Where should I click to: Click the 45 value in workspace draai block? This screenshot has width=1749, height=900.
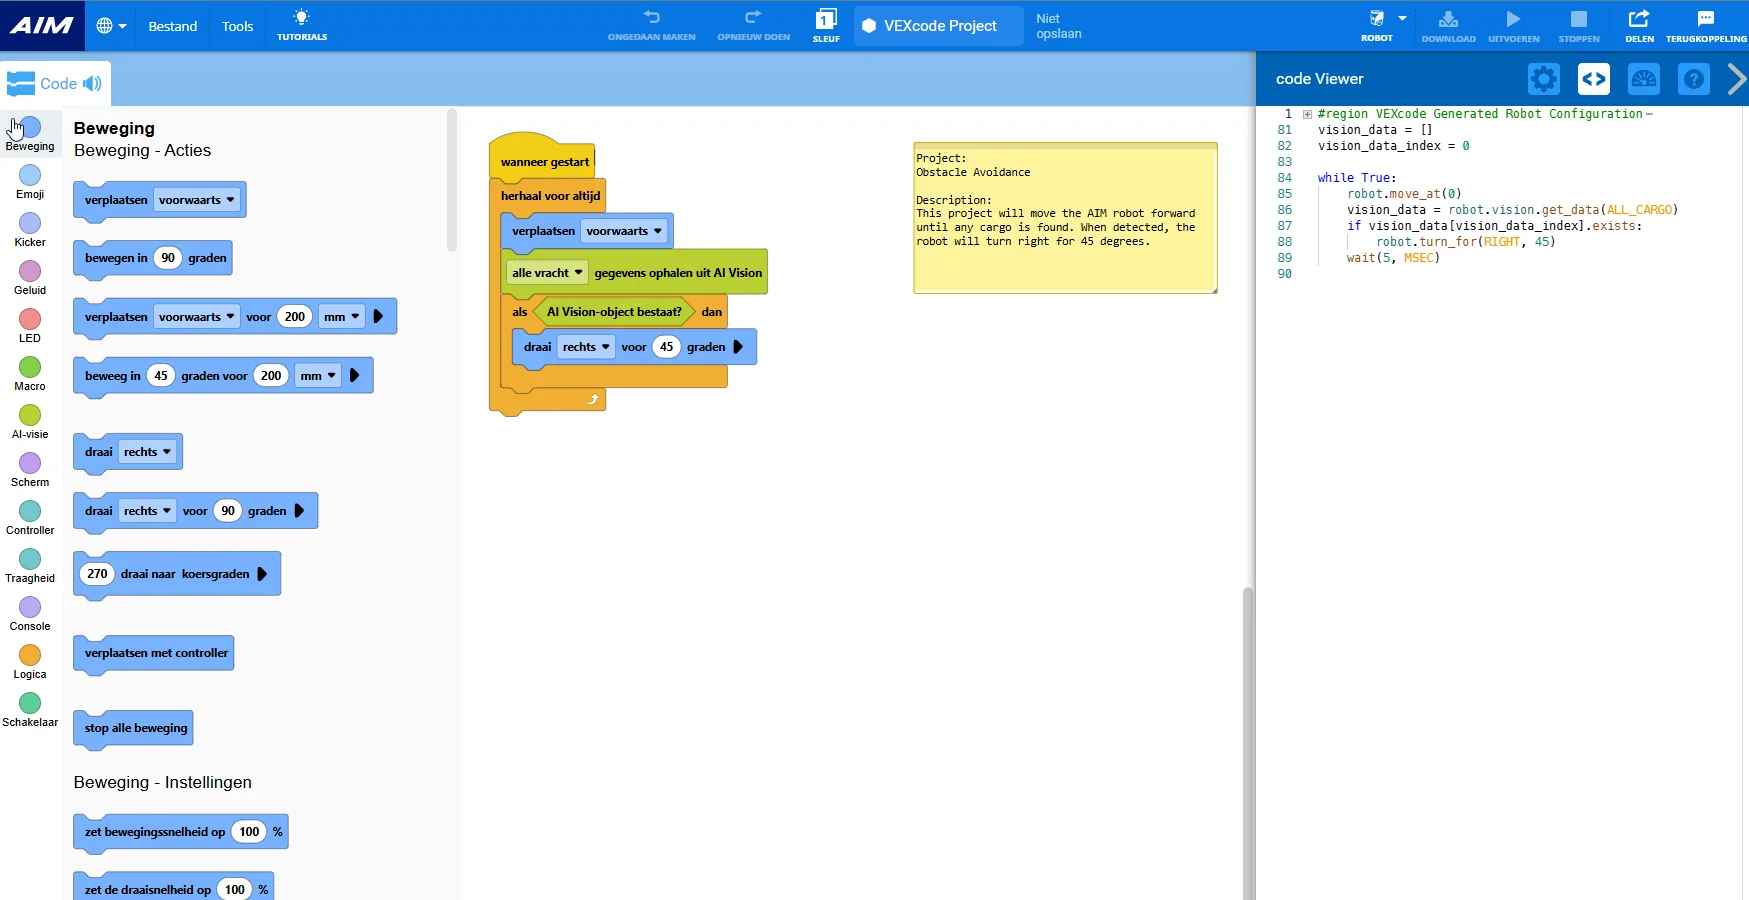(x=667, y=347)
